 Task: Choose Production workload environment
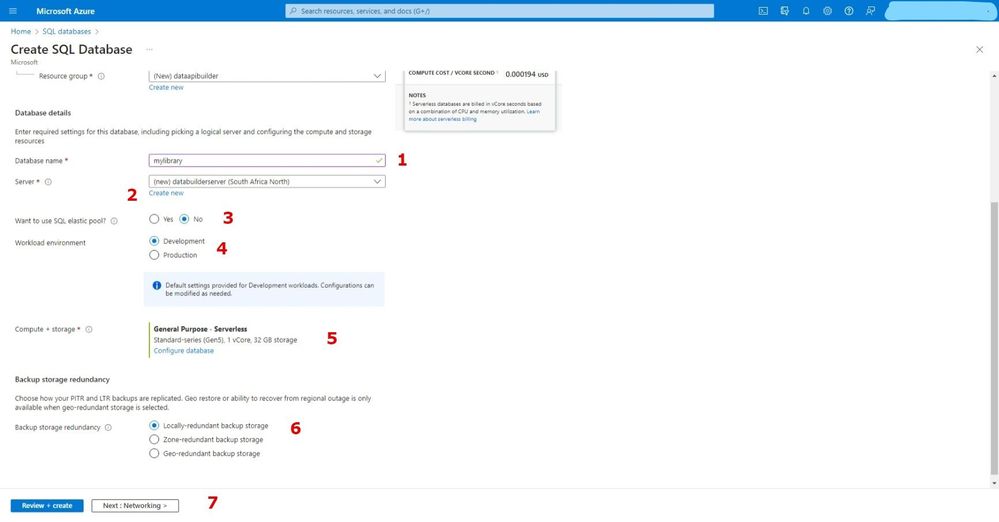point(154,255)
